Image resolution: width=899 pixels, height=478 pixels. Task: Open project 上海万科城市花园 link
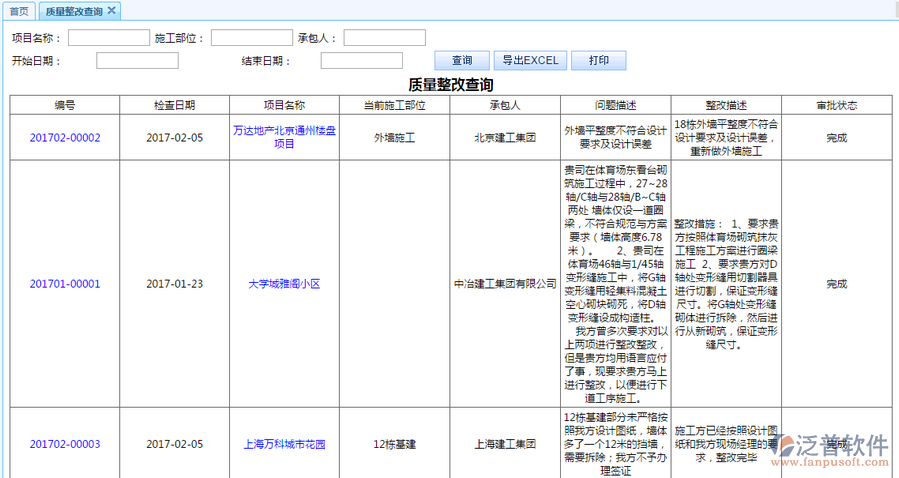point(284,444)
